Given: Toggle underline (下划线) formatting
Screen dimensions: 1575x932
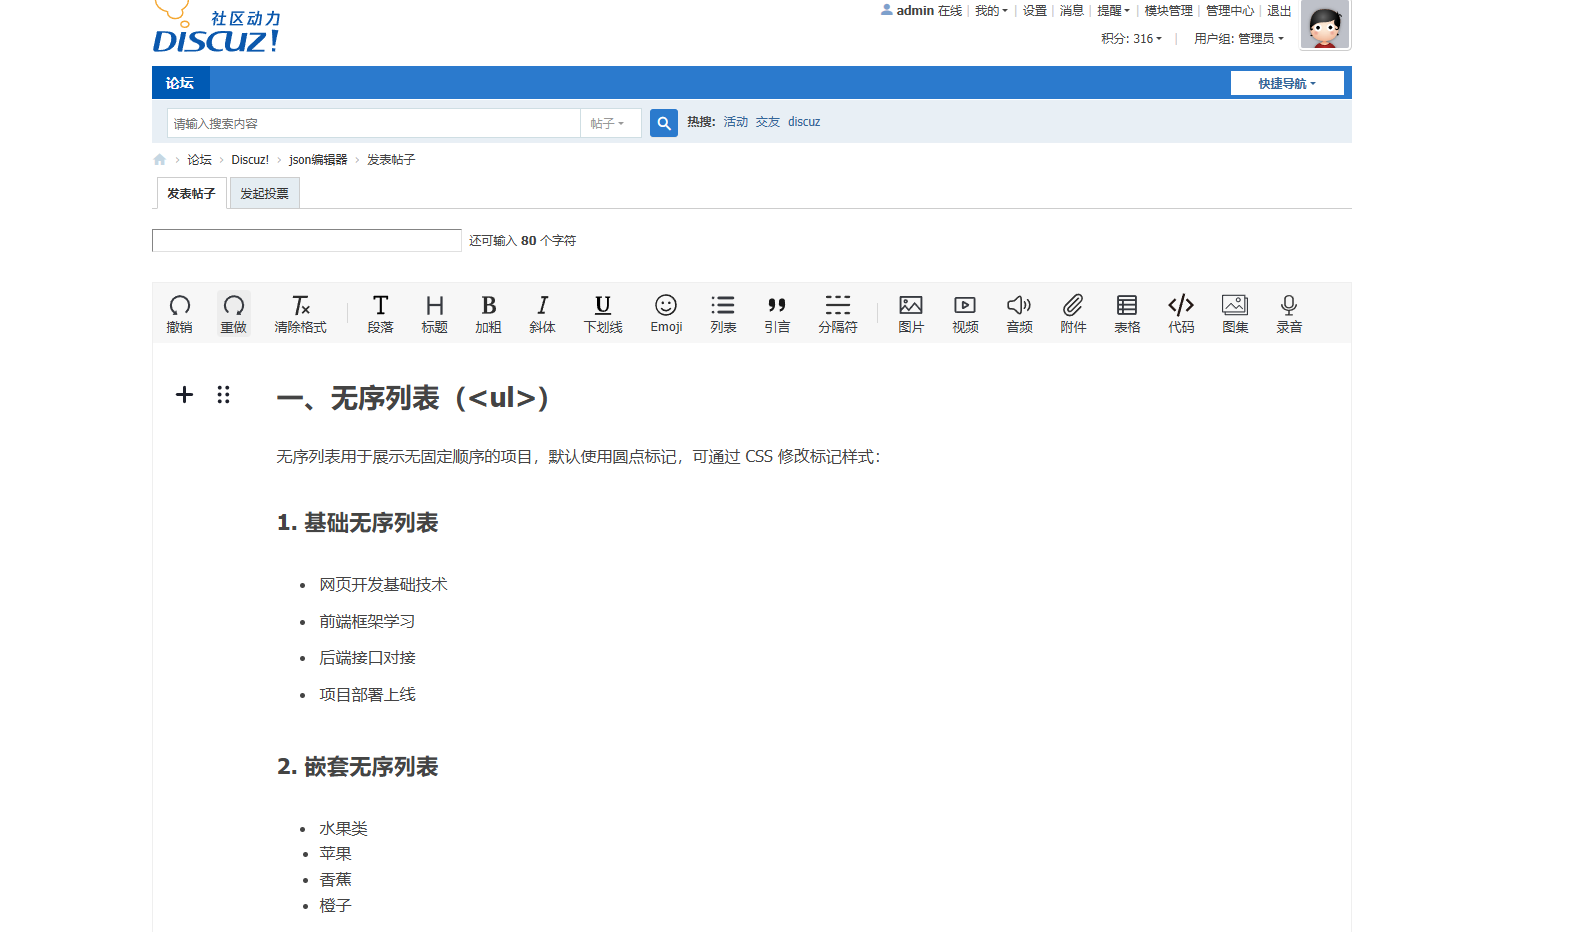Looking at the screenshot, I should tap(603, 313).
